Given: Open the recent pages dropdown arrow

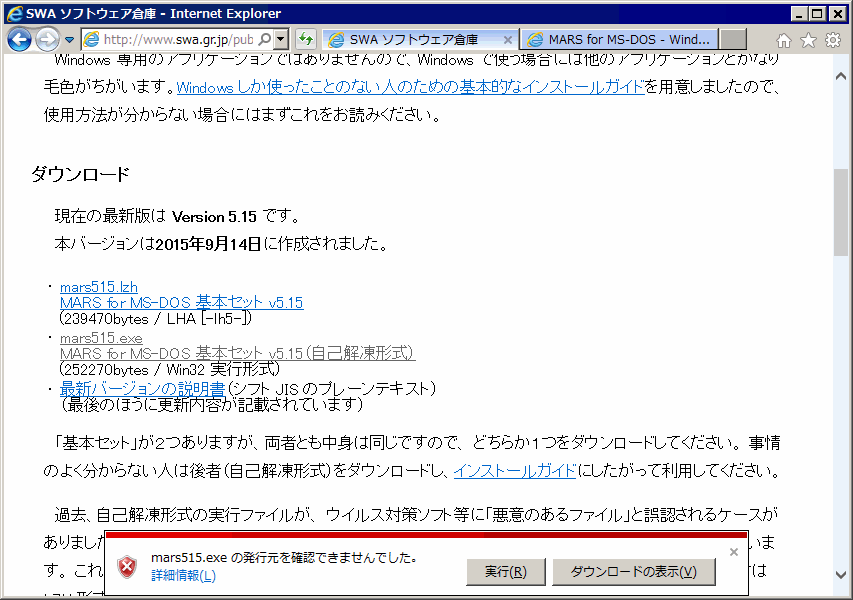Looking at the screenshot, I should [x=69, y=40].
